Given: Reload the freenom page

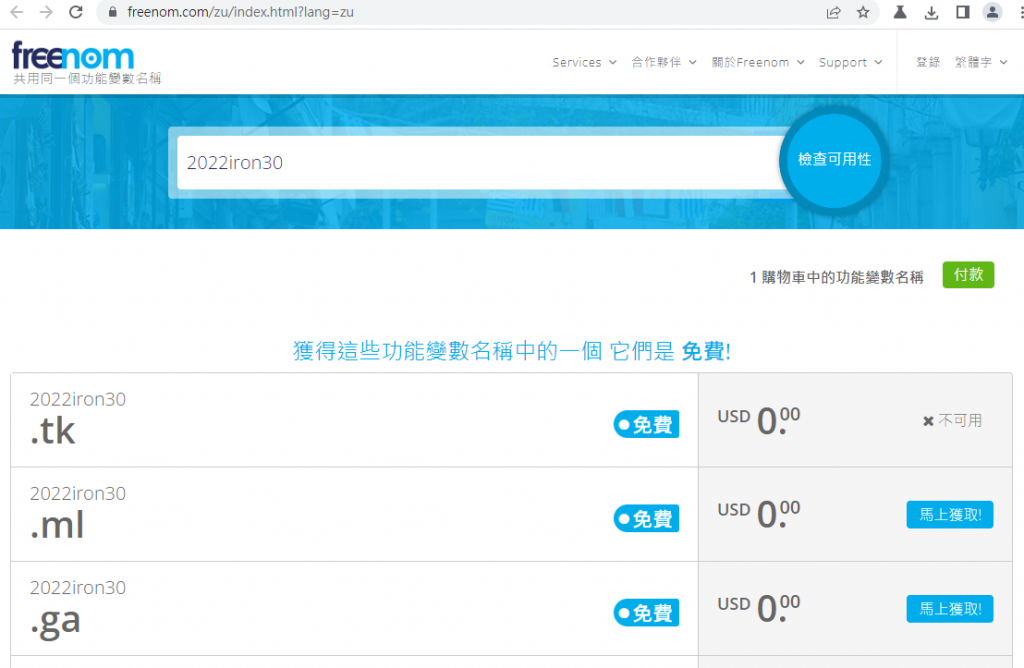Looking at the screenshot, I should click(76, 12).
